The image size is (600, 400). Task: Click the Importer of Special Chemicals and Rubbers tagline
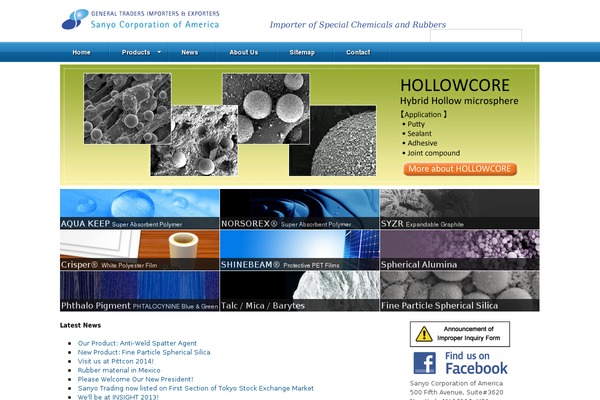358,24
